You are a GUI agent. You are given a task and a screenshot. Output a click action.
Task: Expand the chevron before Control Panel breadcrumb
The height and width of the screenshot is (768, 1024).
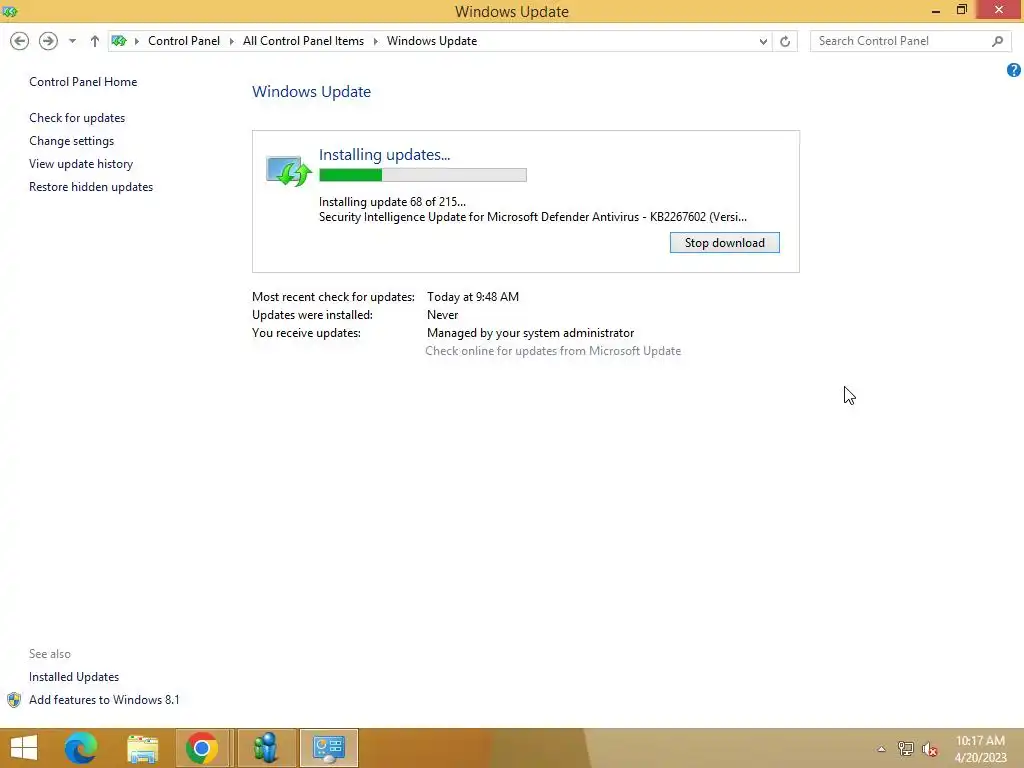click(136, 41)
